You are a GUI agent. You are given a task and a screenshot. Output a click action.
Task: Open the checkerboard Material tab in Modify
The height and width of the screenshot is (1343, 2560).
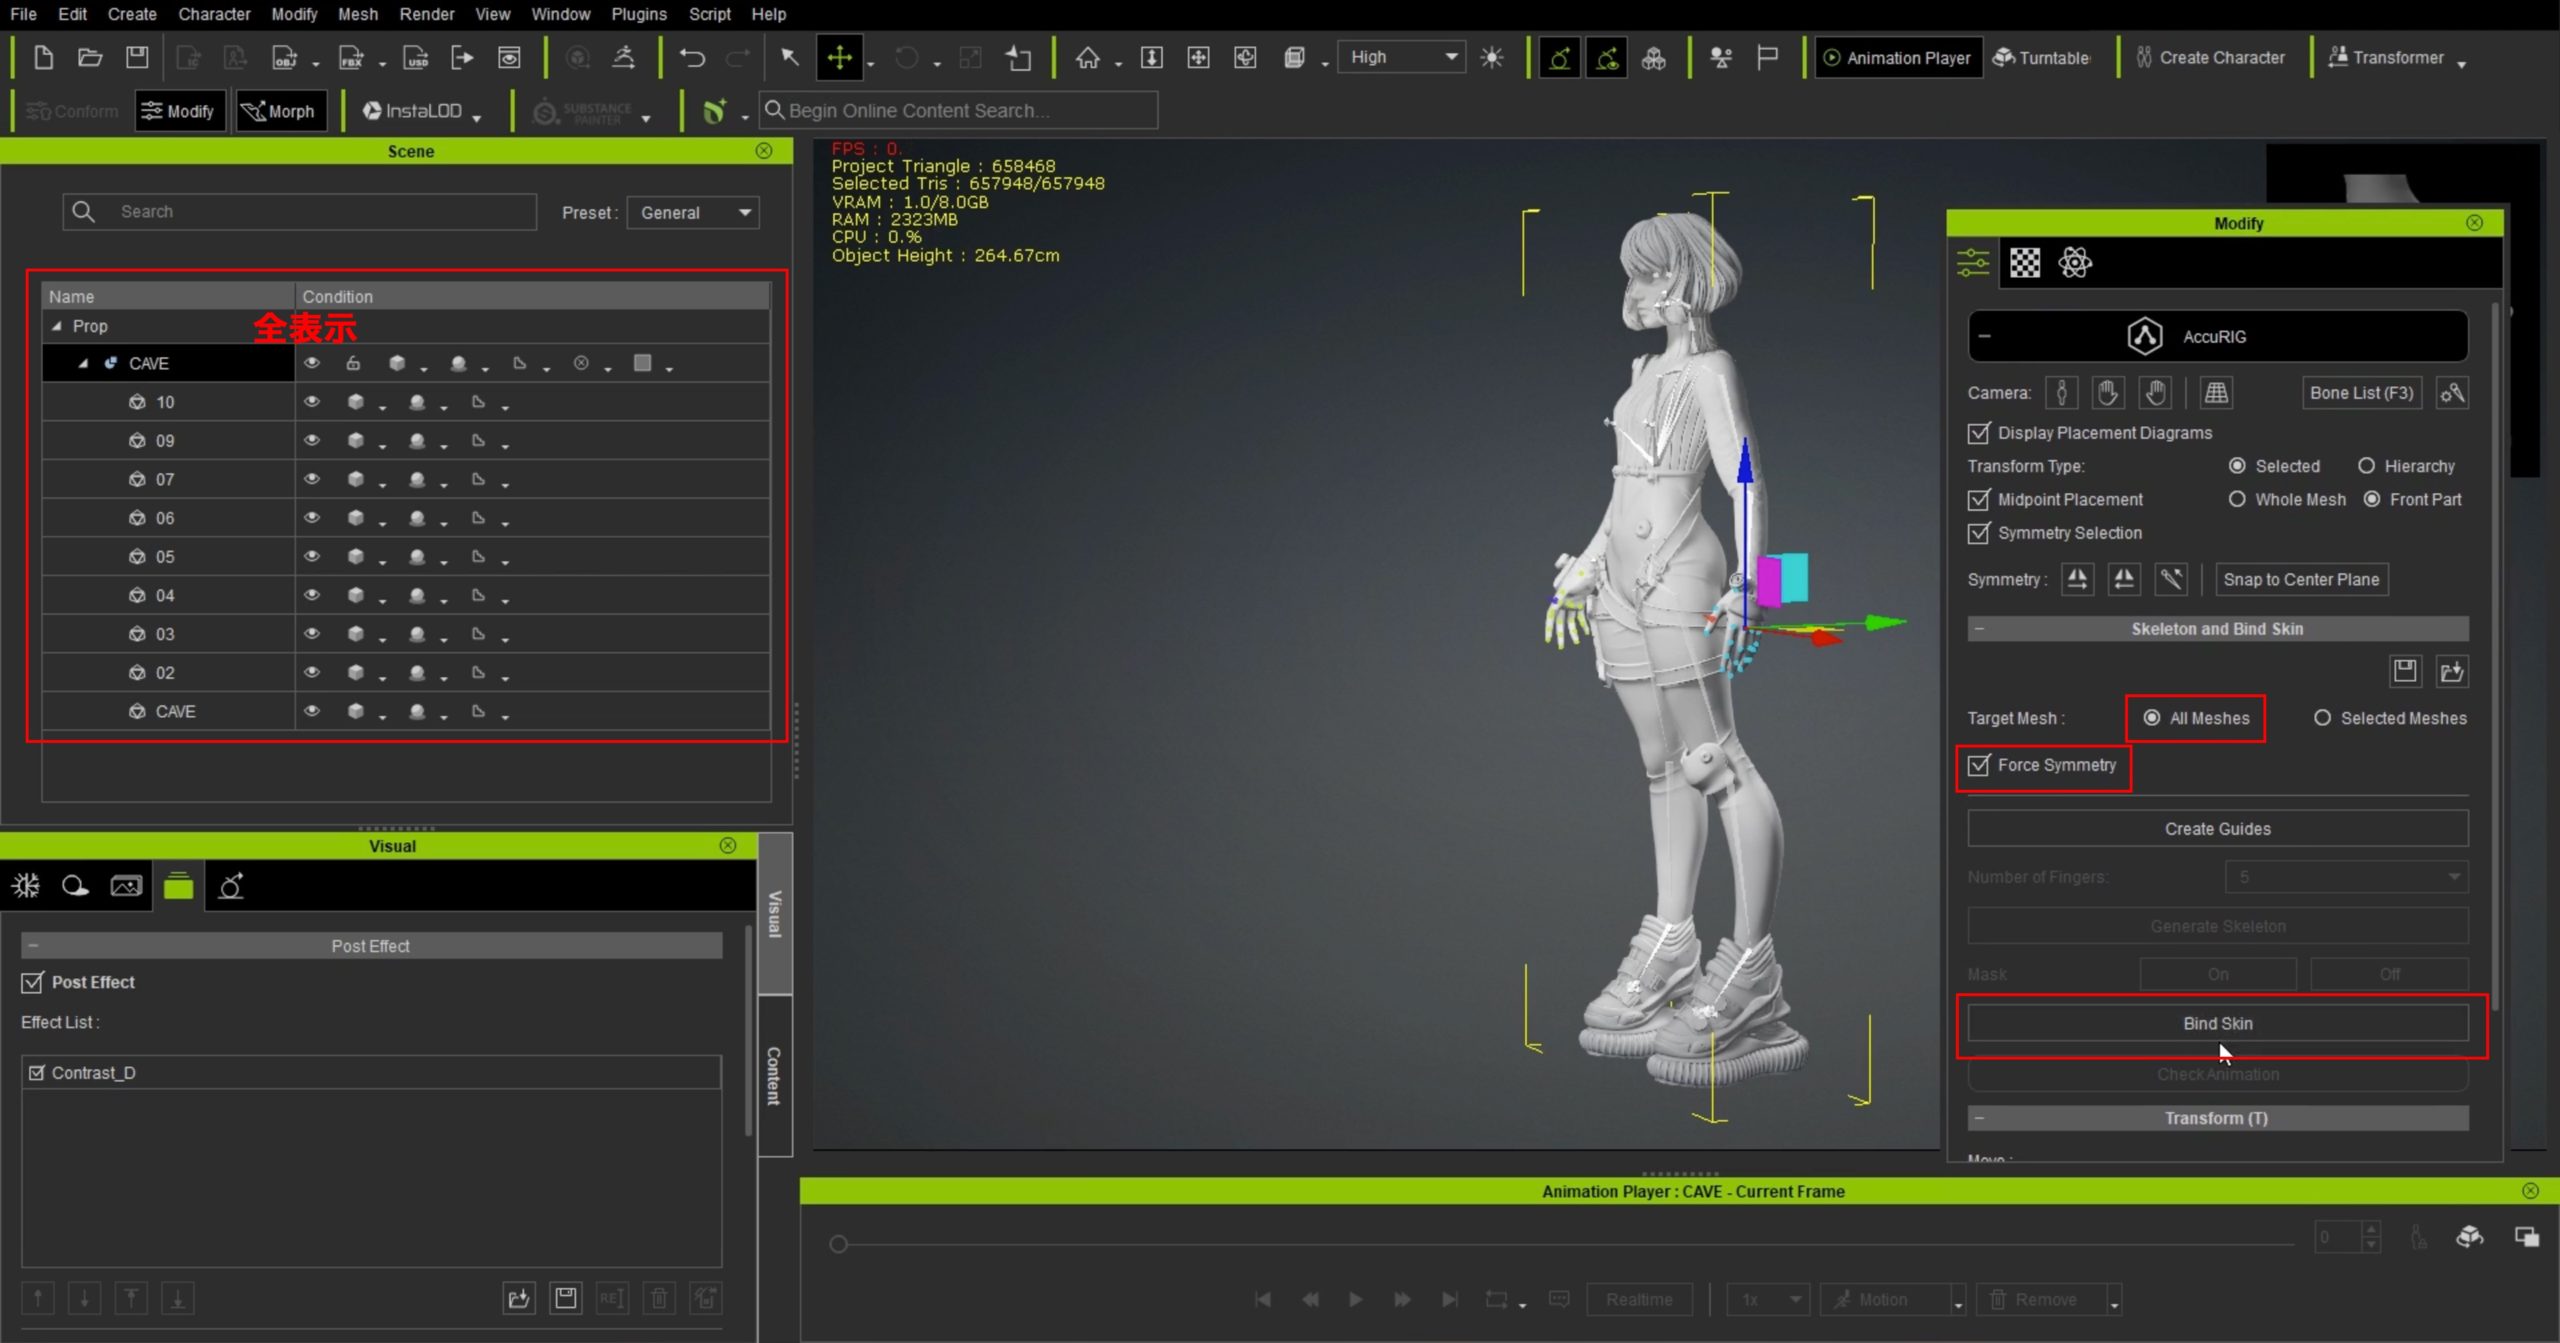click(x=2025, y=263)
